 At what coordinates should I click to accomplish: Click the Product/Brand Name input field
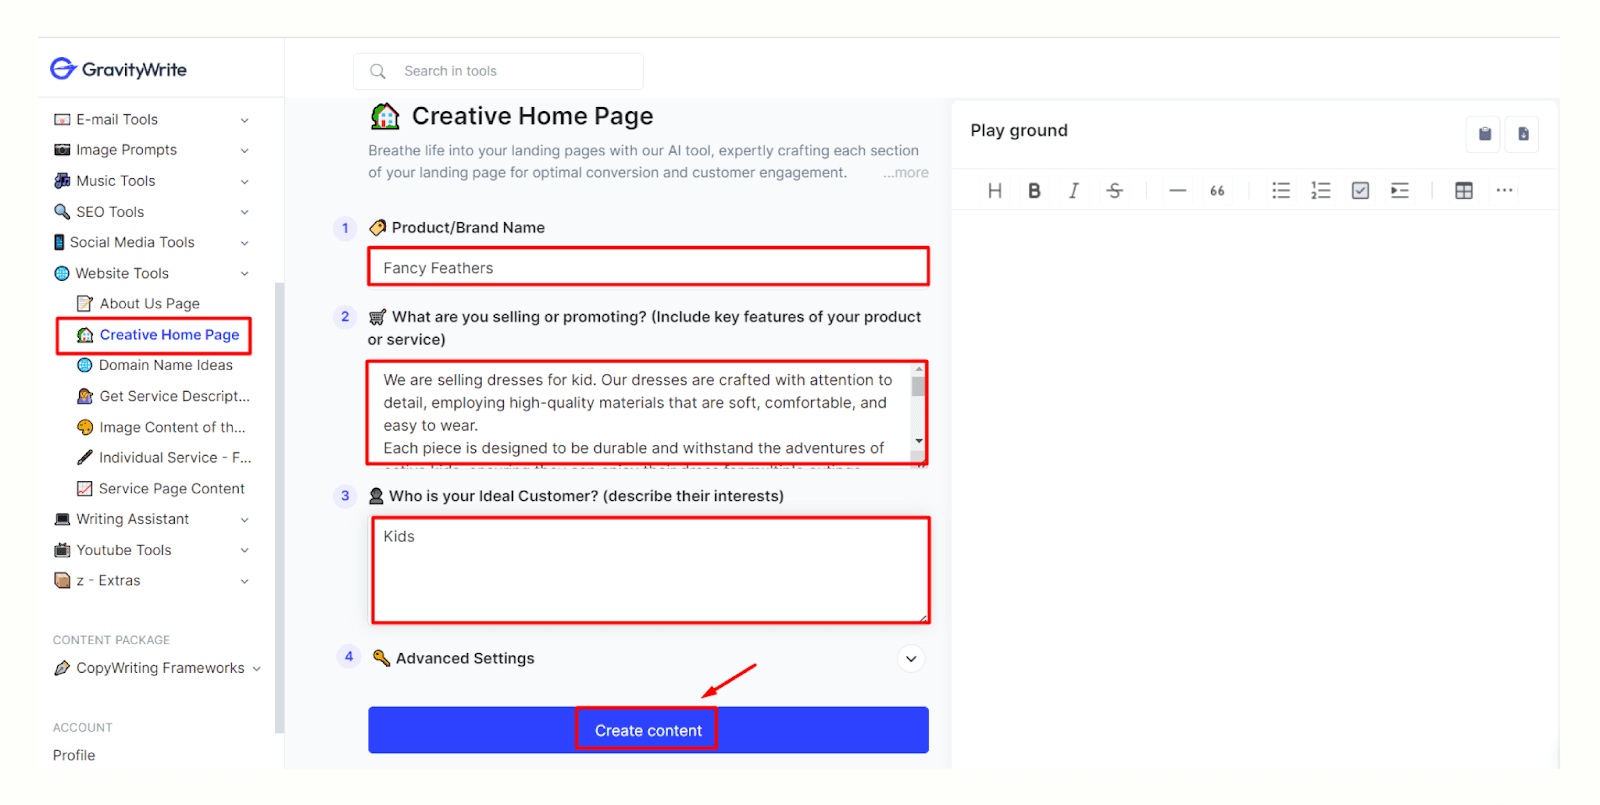click(648, 267)
